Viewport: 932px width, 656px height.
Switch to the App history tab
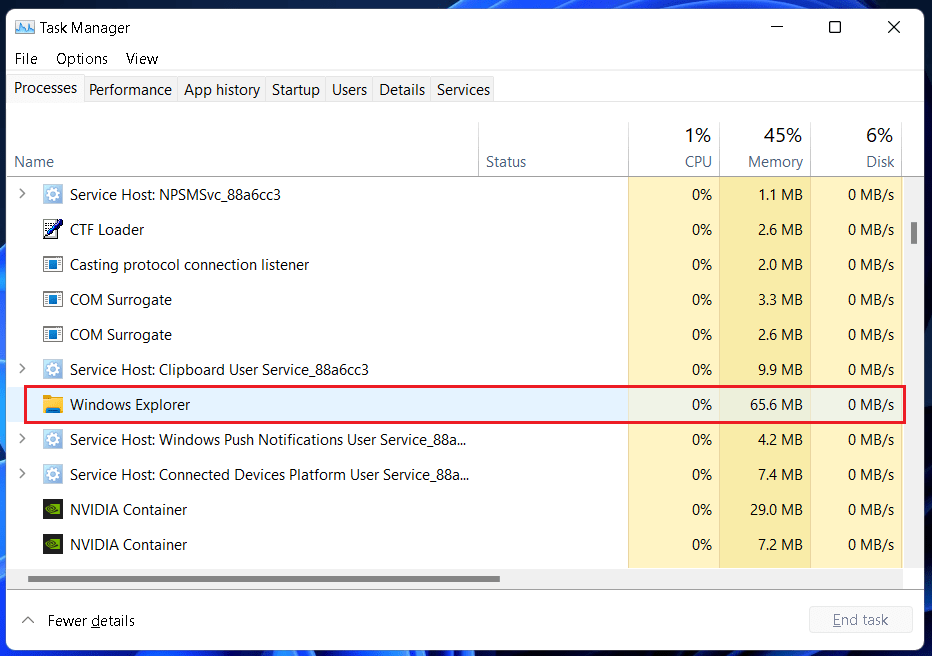coord(222,90)
